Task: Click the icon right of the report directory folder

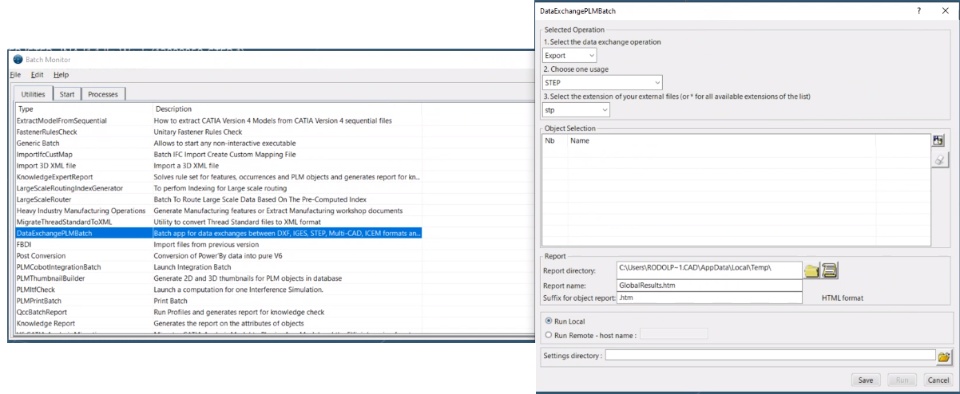Action: [x=830, y=270]
